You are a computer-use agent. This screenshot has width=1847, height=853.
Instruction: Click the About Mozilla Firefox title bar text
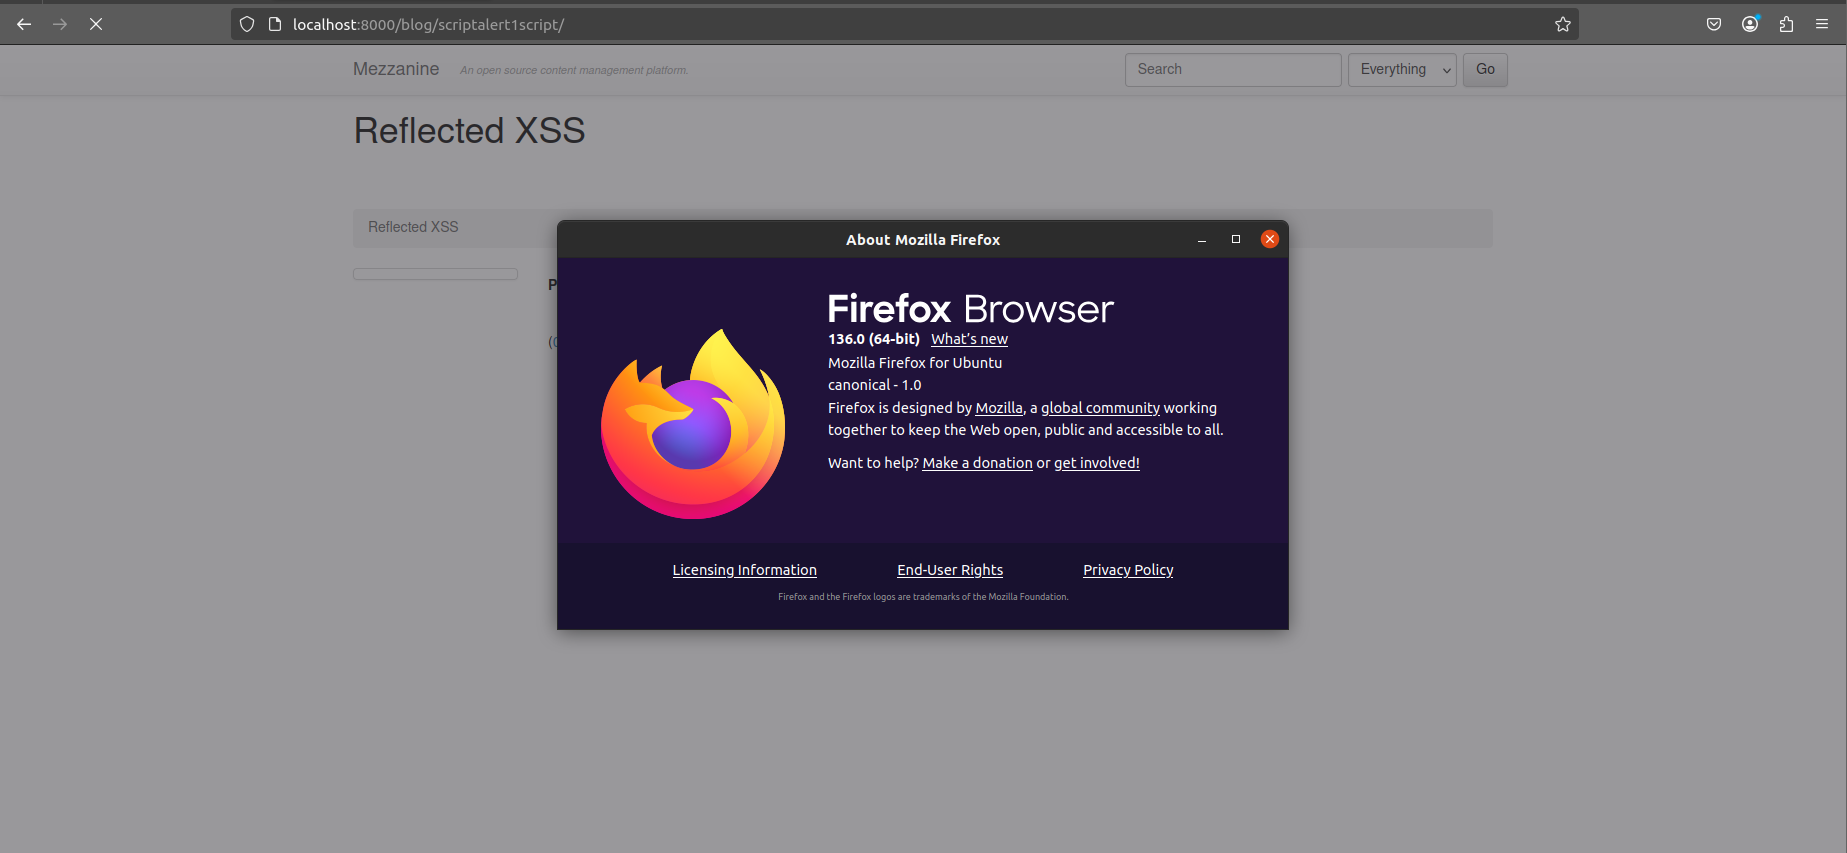pyautogui.click(x=923, y=240)
